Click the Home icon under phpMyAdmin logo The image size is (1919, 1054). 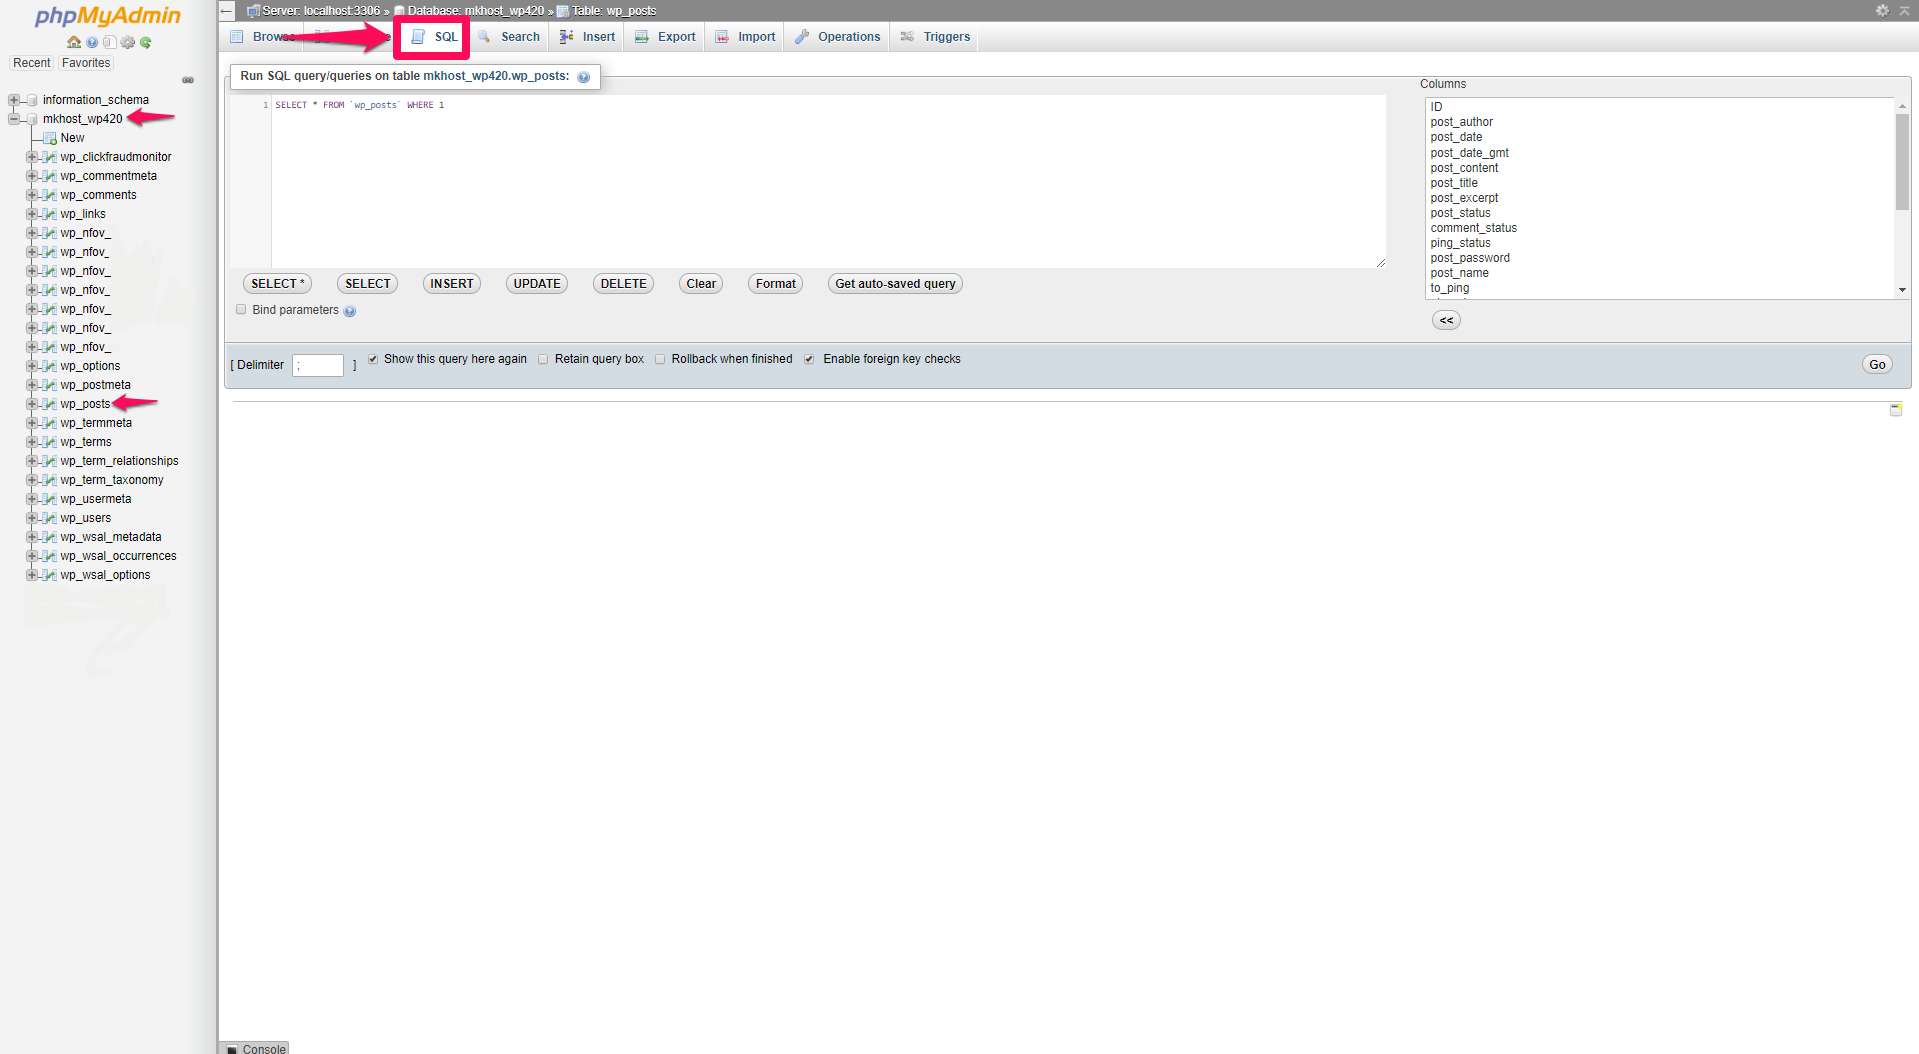74,42
